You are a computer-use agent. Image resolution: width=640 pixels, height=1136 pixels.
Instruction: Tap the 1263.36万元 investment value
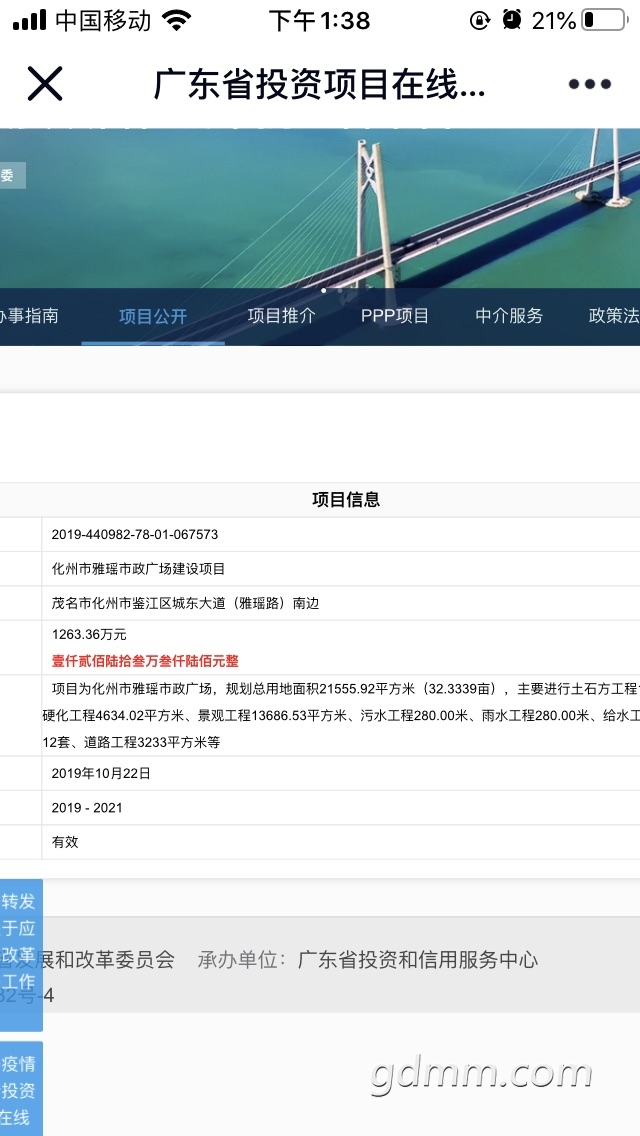pyautogui.click(x=89, y=635)
